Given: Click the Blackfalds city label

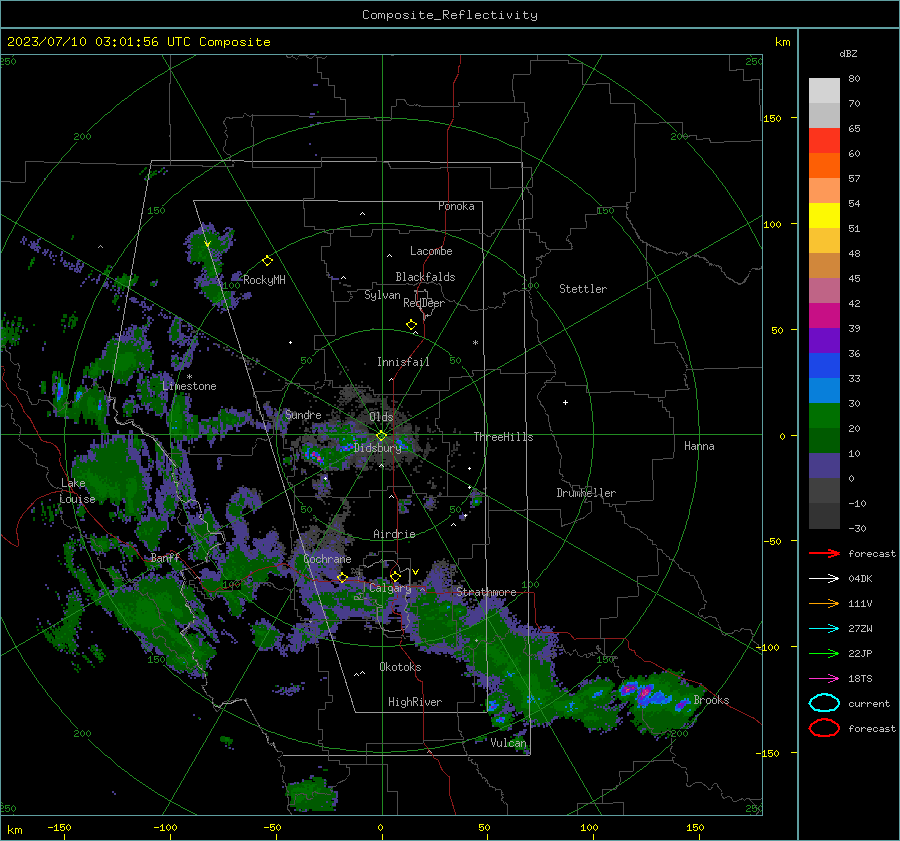Looking at the screenshot, I should tap(425, 277).
